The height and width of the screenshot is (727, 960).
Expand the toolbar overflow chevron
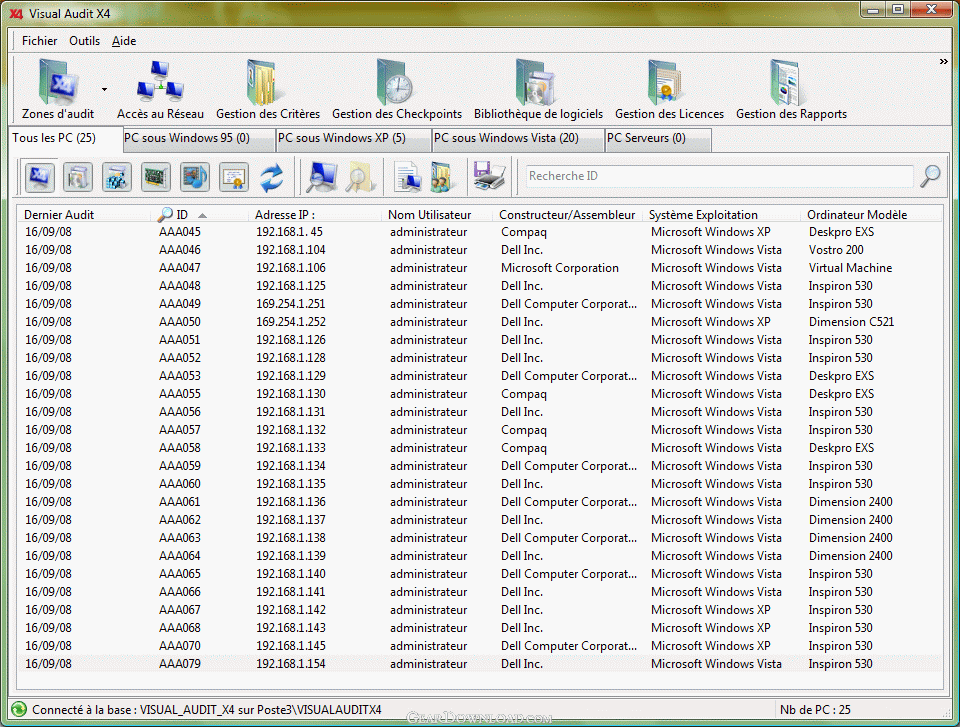pos(943,61)
